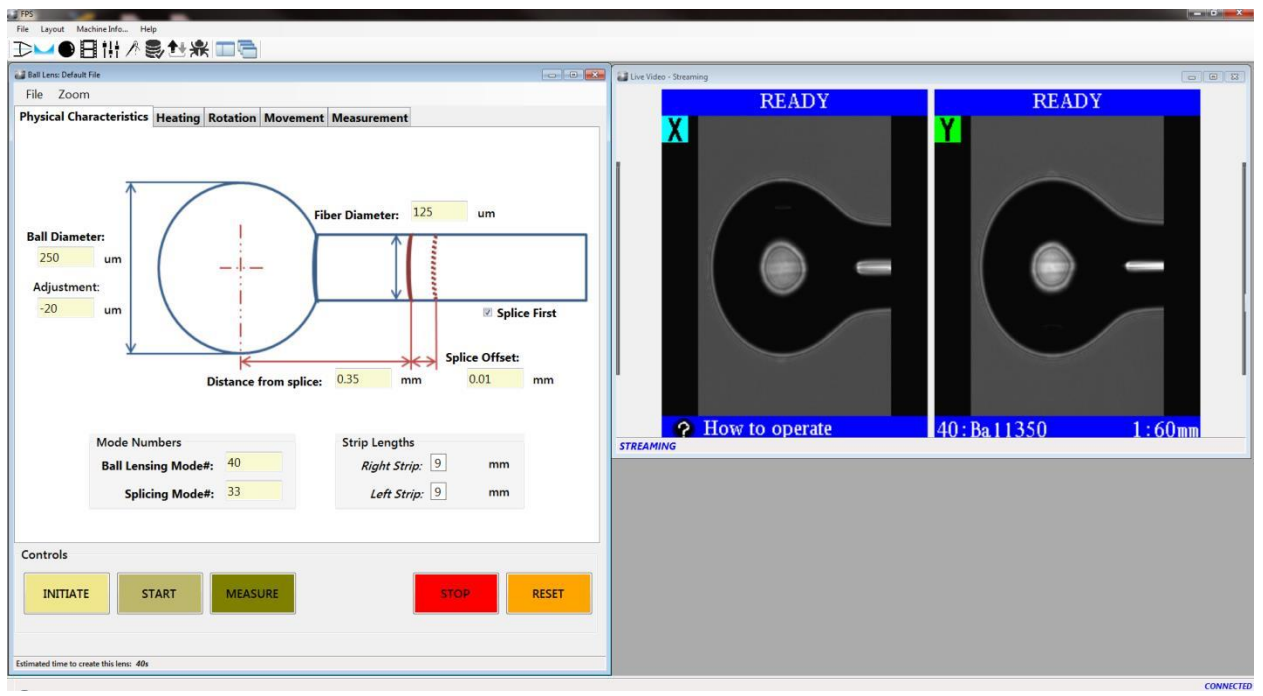Maximize the Live Video window
Image resolution: width=1263 pixels, height=696 pixels.
coord(1212,76)
